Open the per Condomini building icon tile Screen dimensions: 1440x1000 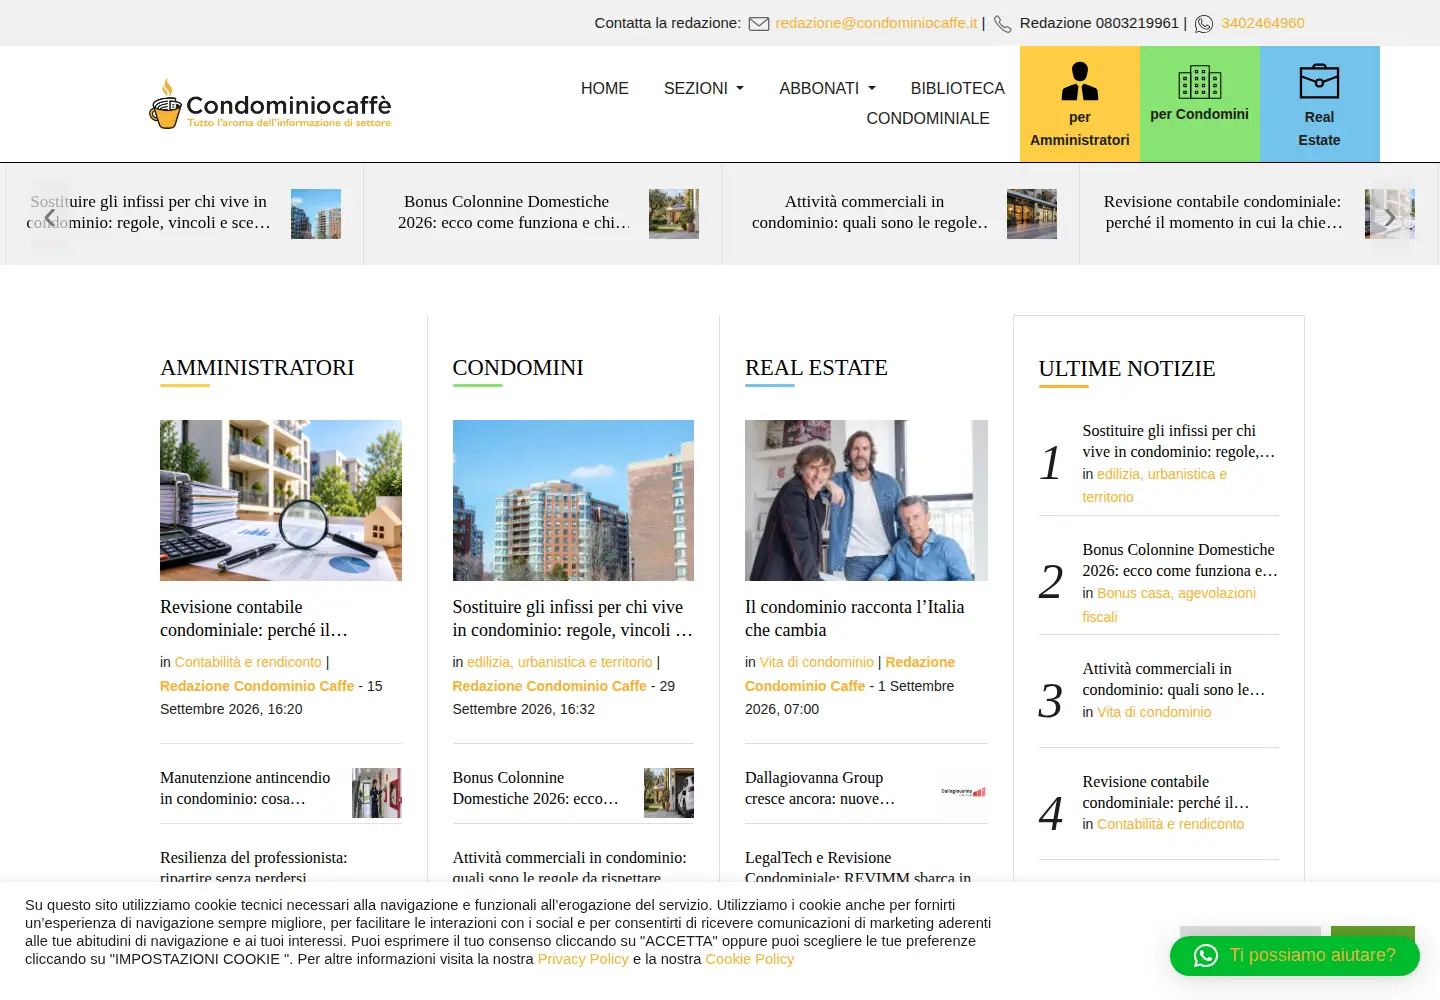click(1200, 104)
